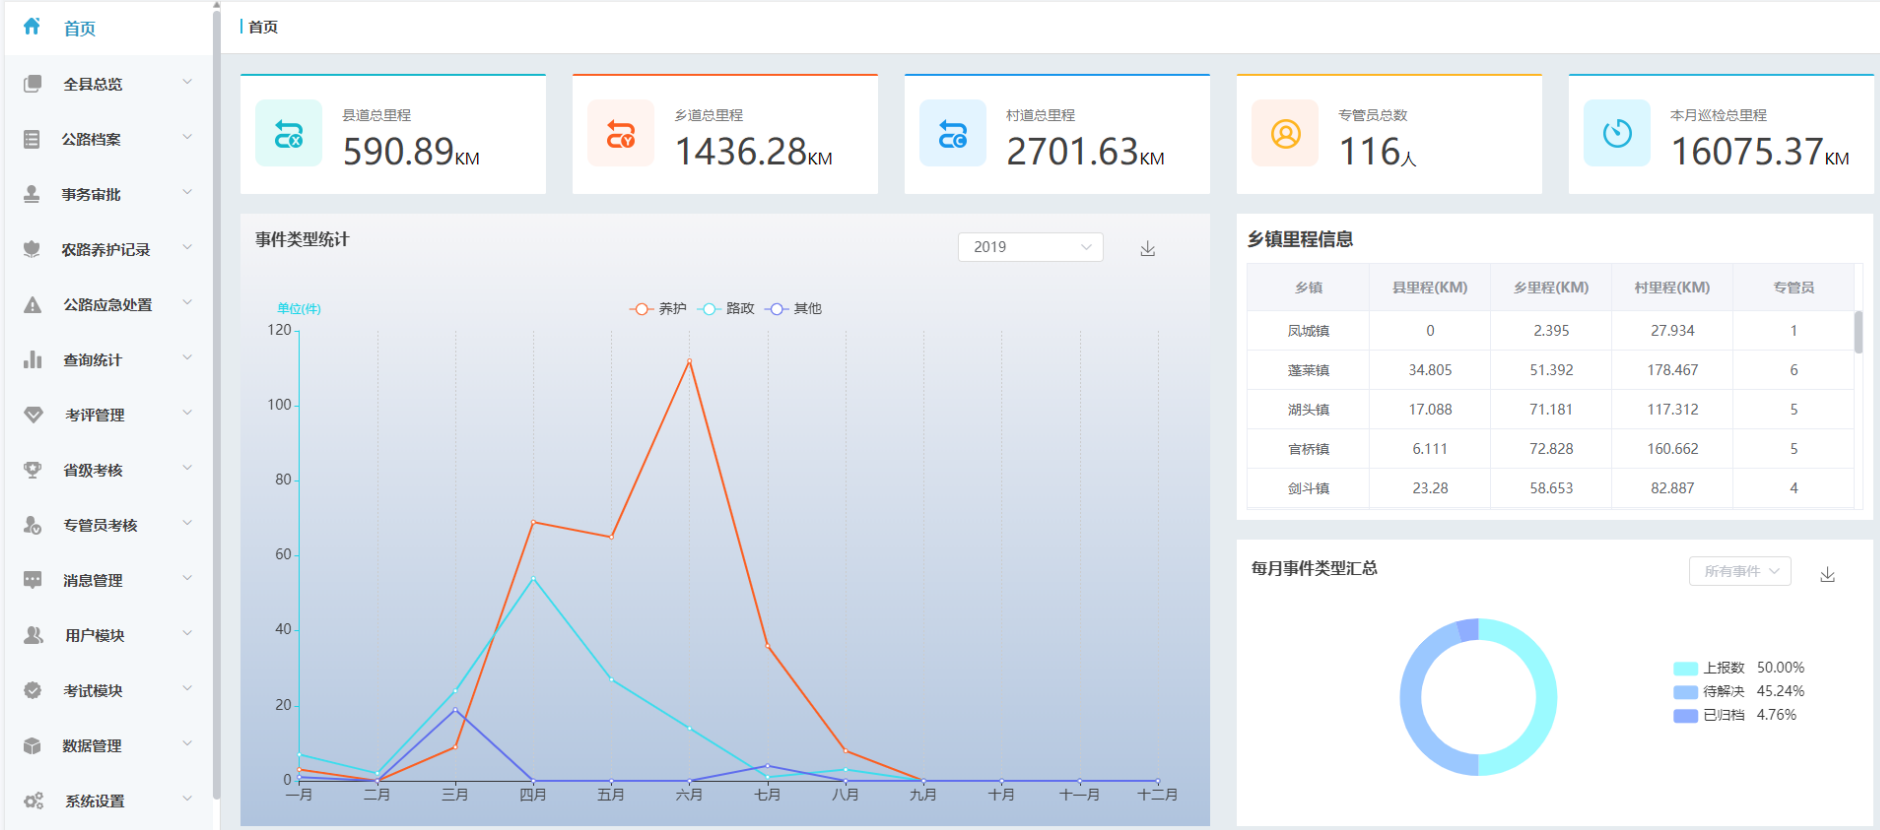Click the 乡镇里程信息 table scrollbar

pos(1858,332)
